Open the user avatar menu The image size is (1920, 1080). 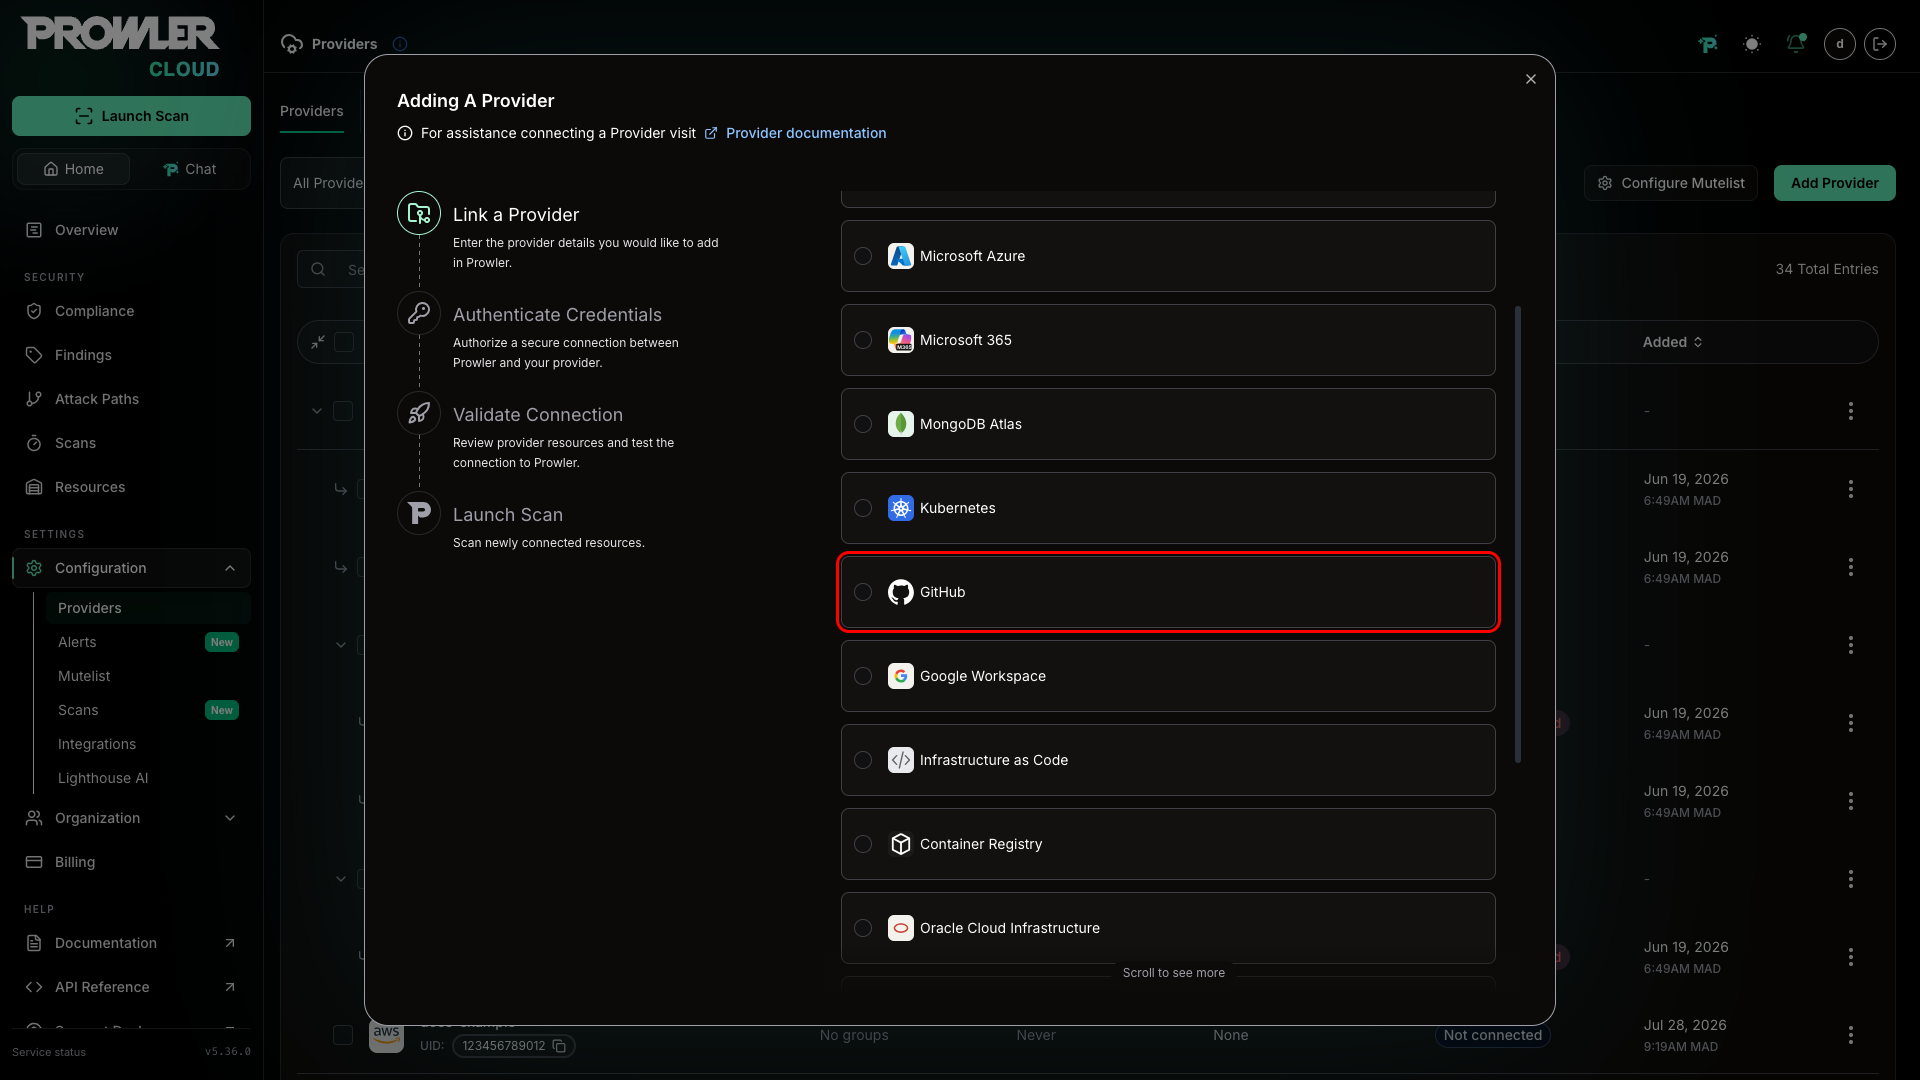1840,44
